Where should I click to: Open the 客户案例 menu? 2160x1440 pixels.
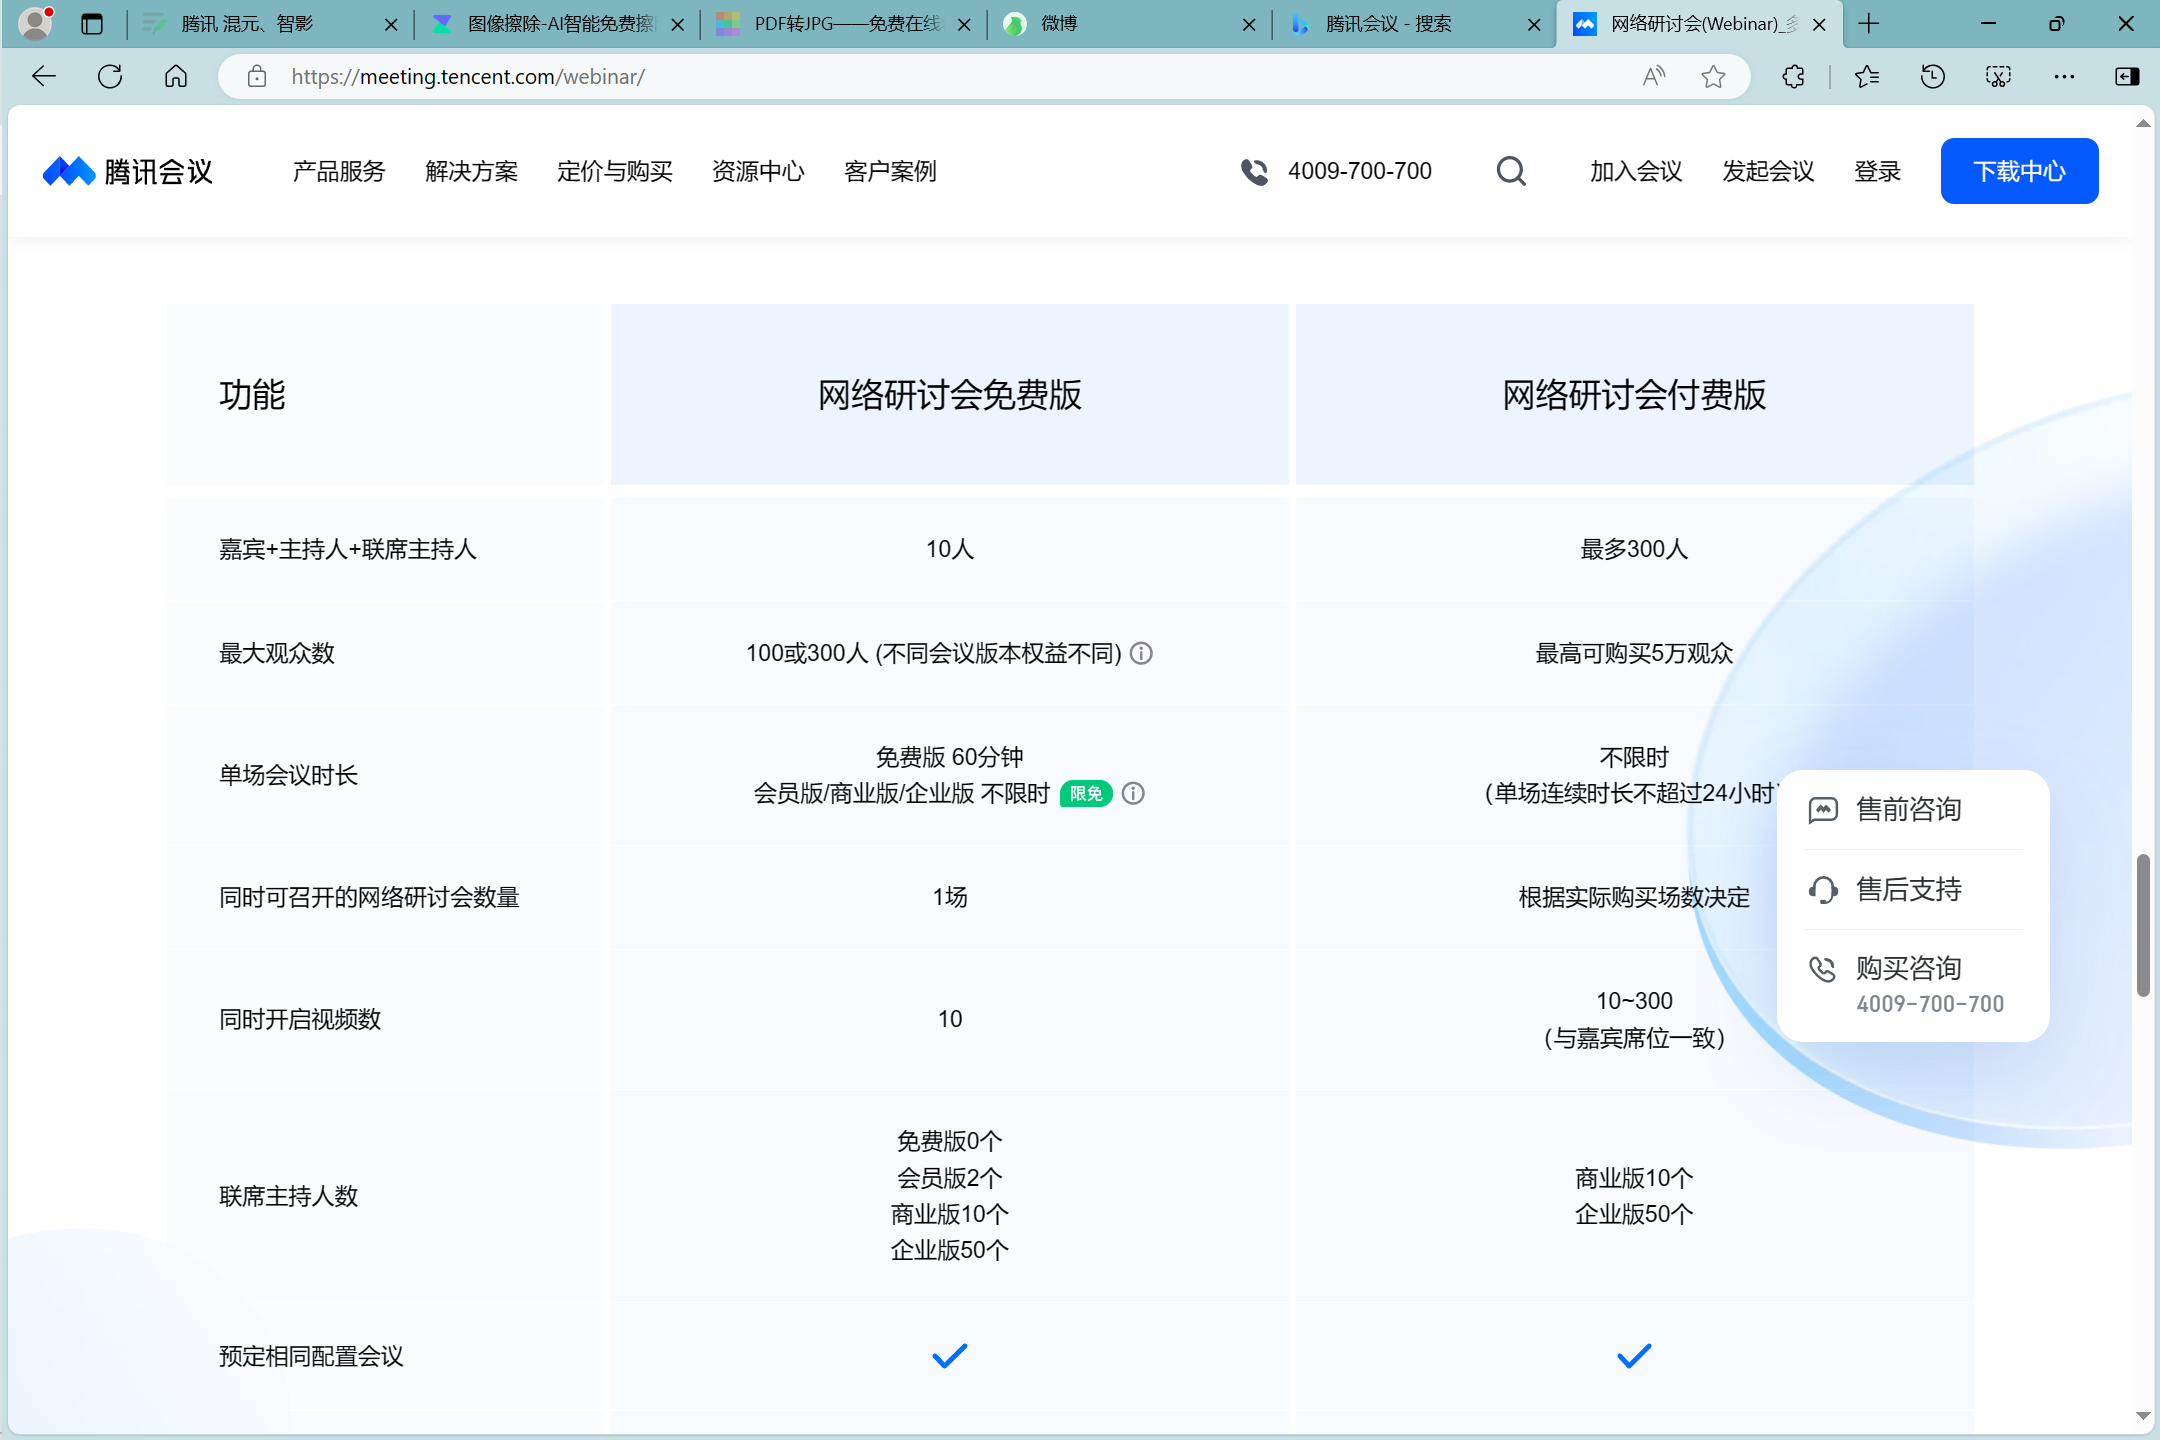click(890, 171)
